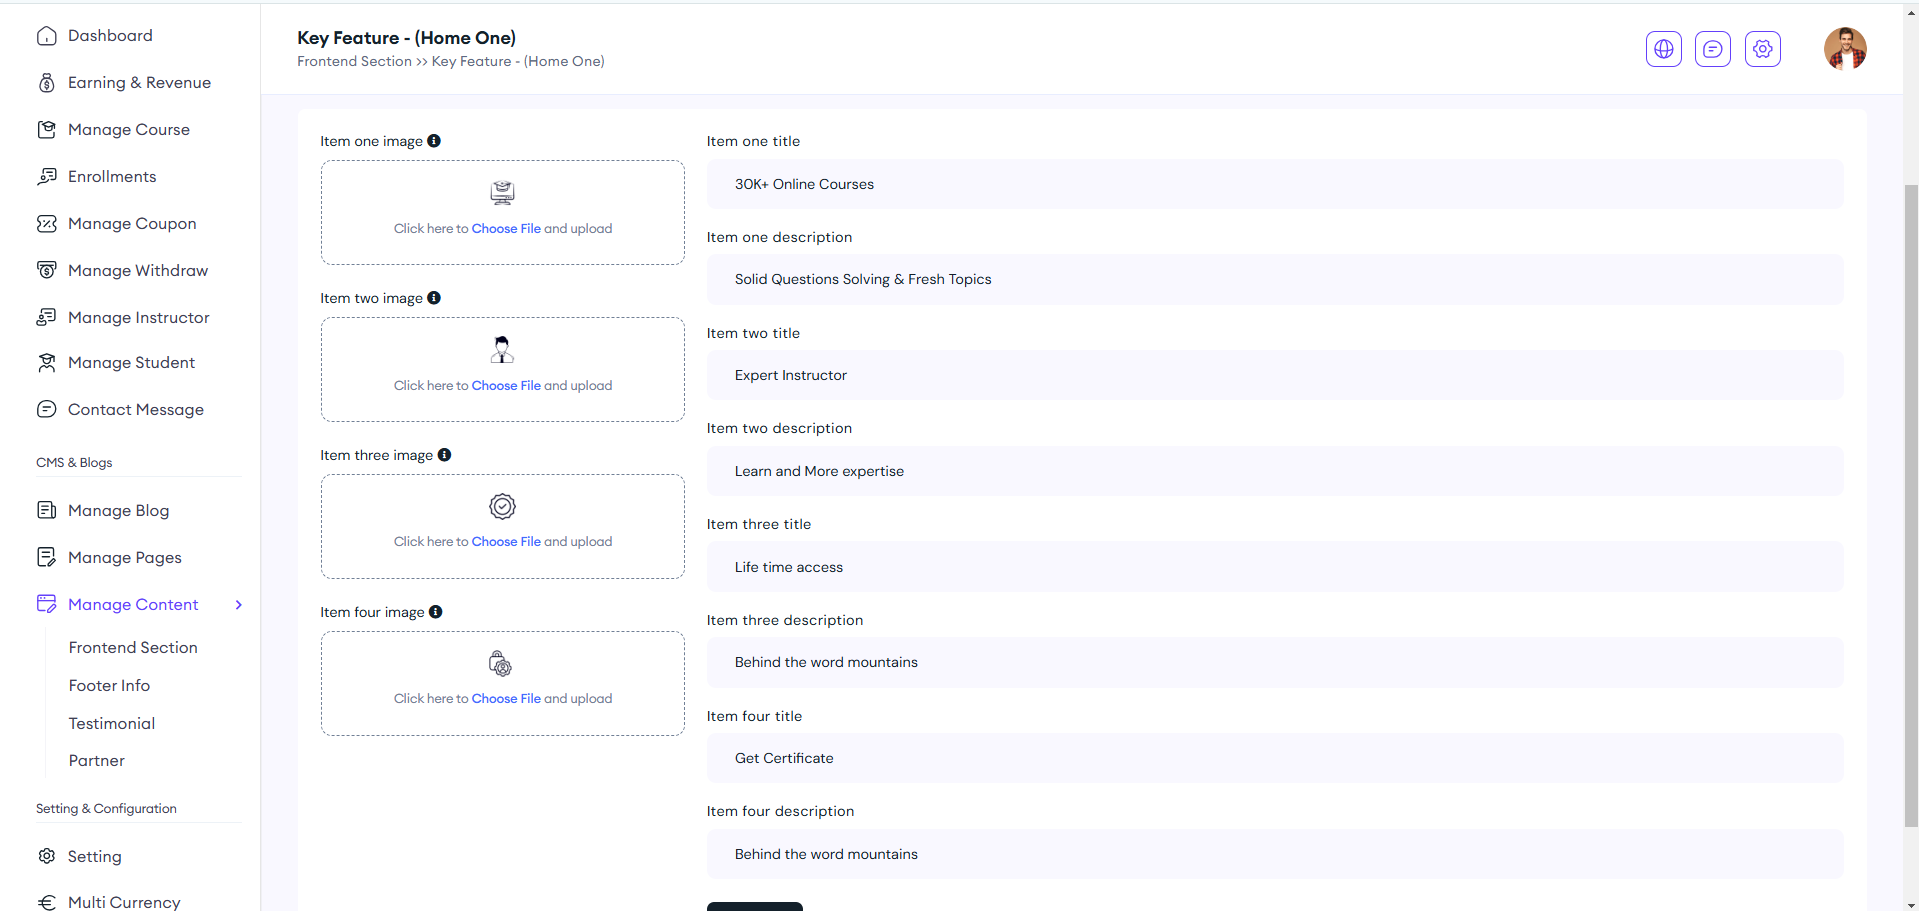Open the user profile avatar
Viewport: 1919px width, 911px height.
point(1844,49)
